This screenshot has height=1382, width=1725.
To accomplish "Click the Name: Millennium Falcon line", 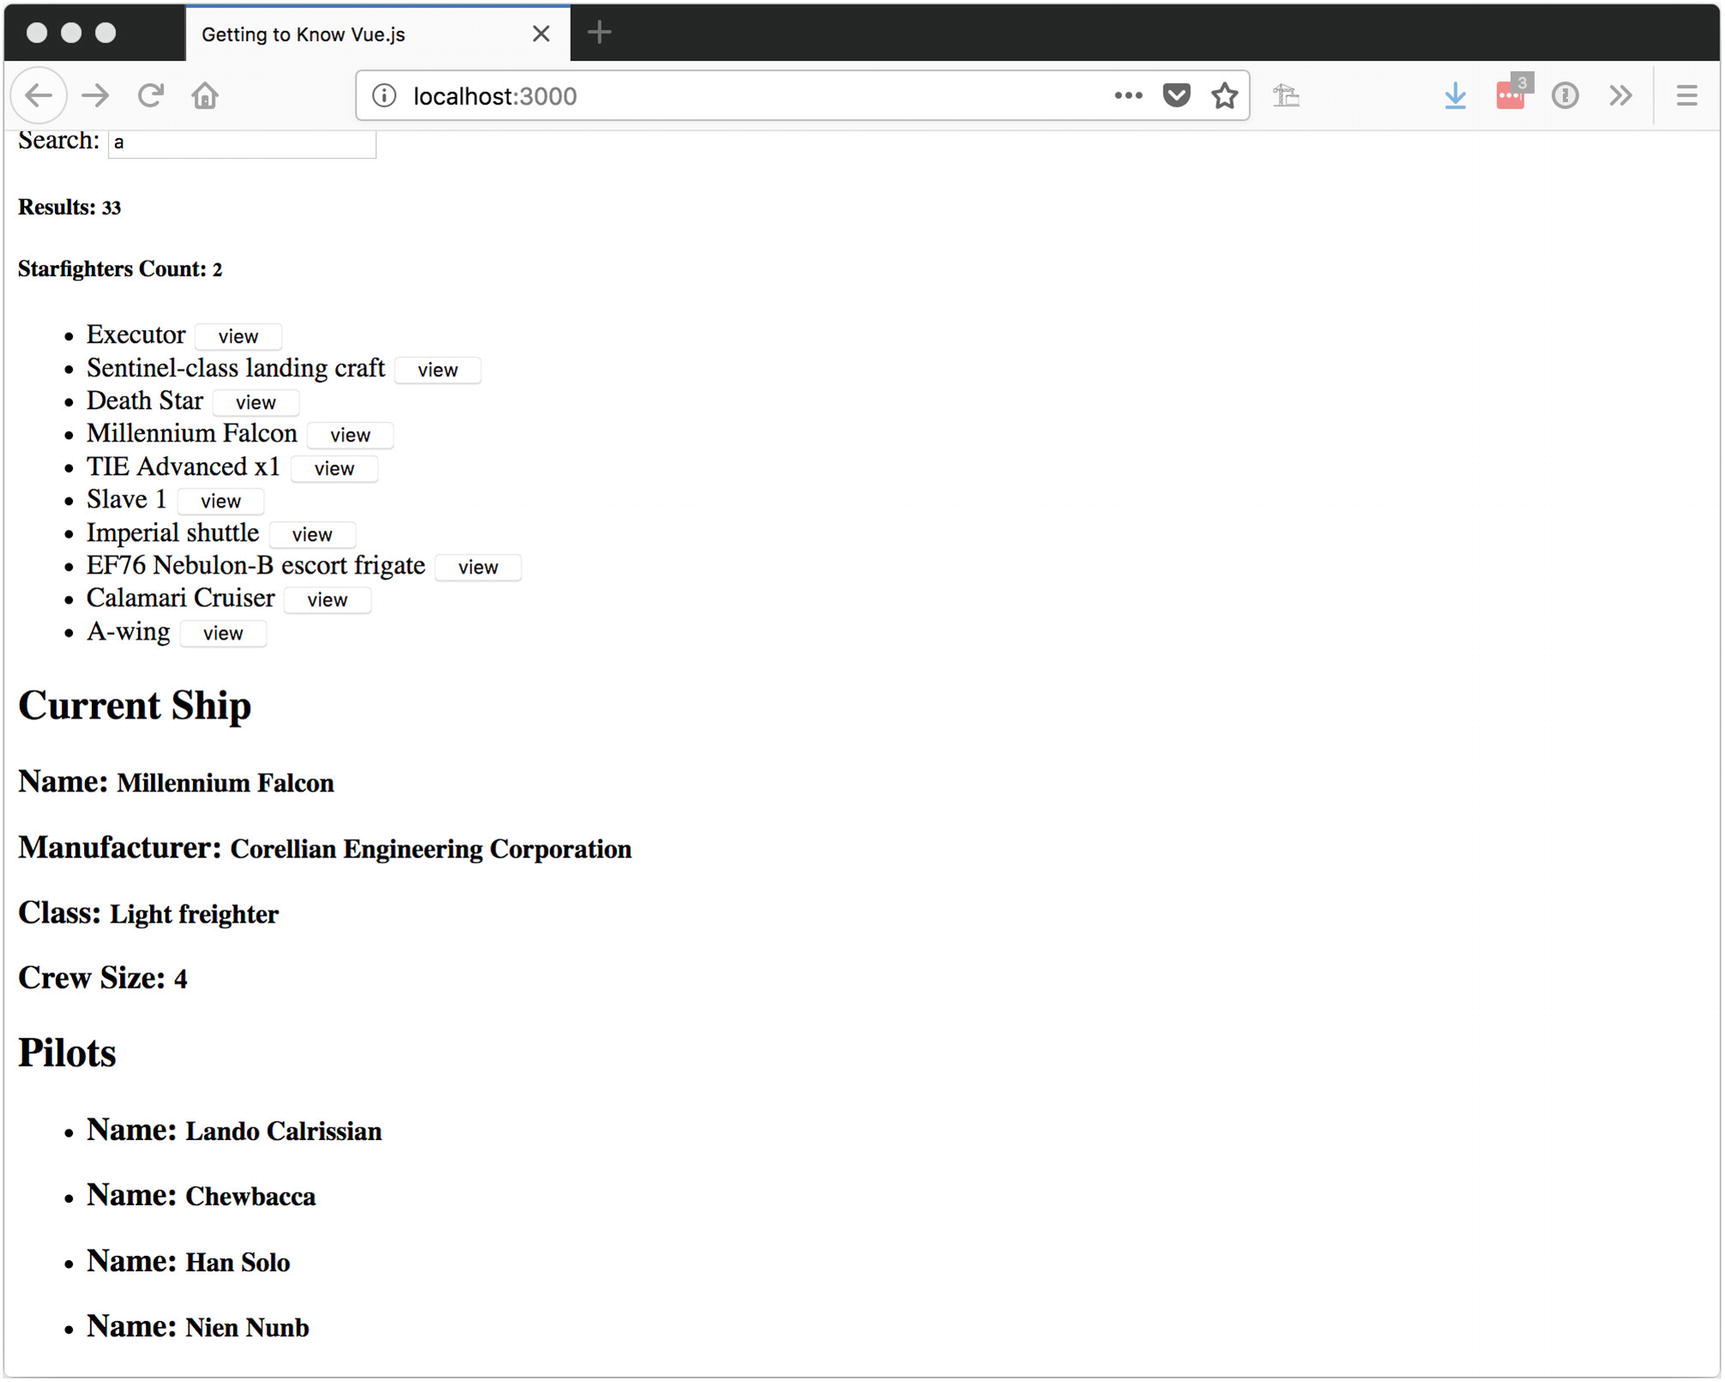I will (x=176, y=782).
